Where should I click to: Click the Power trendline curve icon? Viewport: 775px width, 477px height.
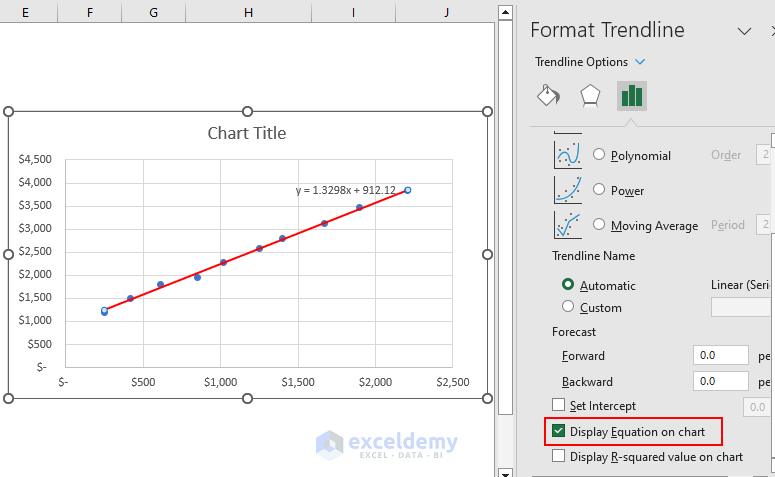pos(568,190)
